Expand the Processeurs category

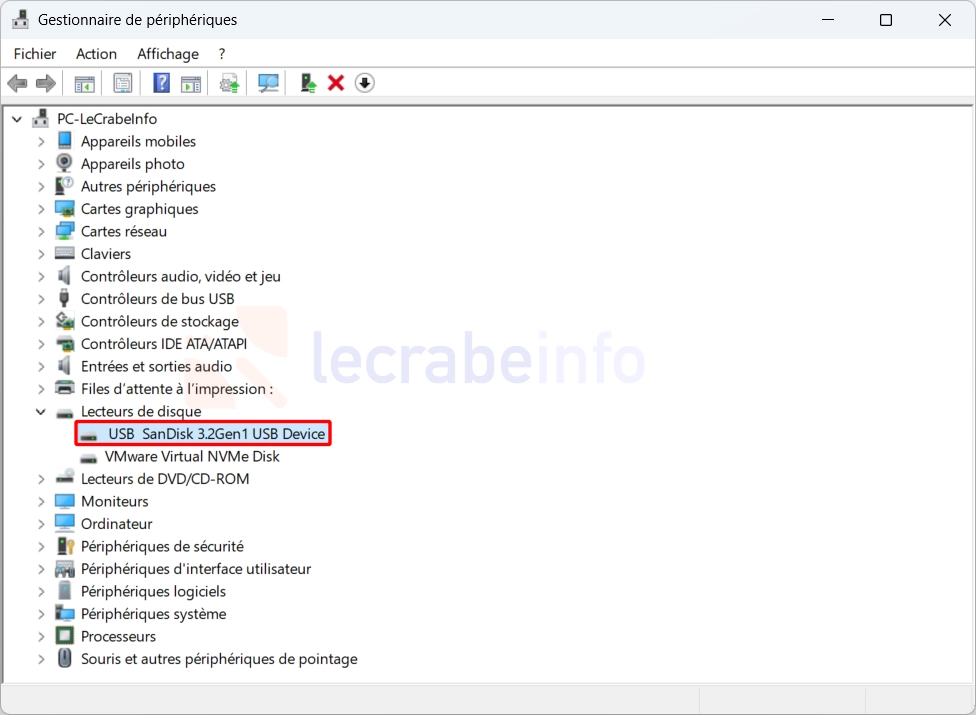coord(41,637)
